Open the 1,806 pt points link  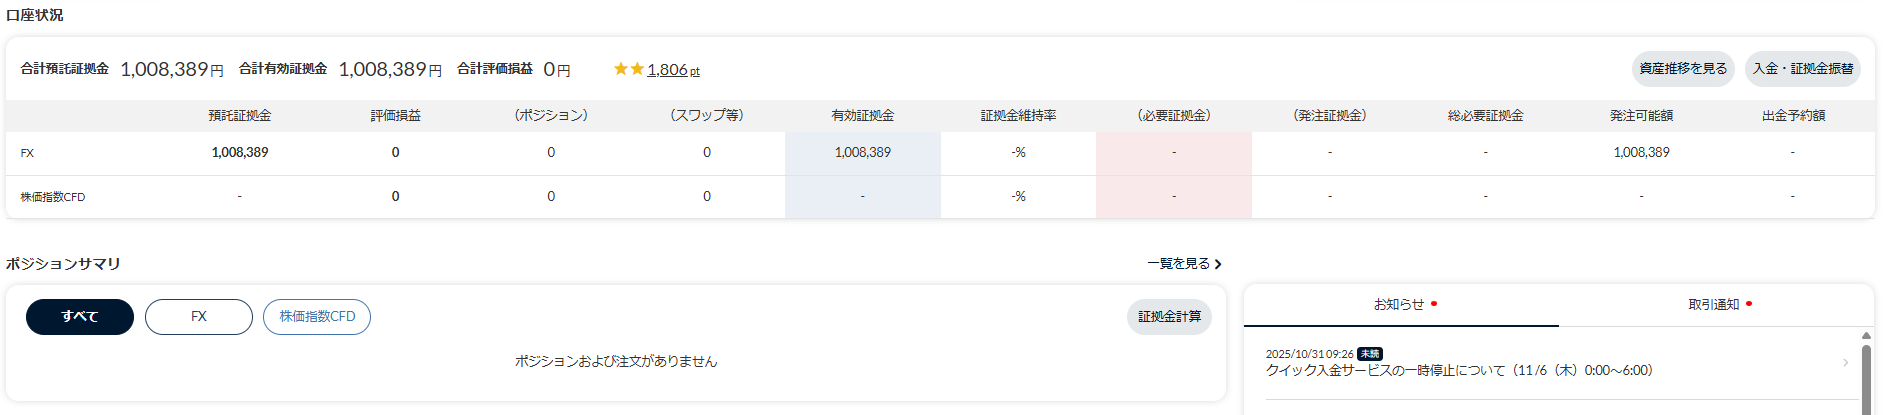click(673, 70)
